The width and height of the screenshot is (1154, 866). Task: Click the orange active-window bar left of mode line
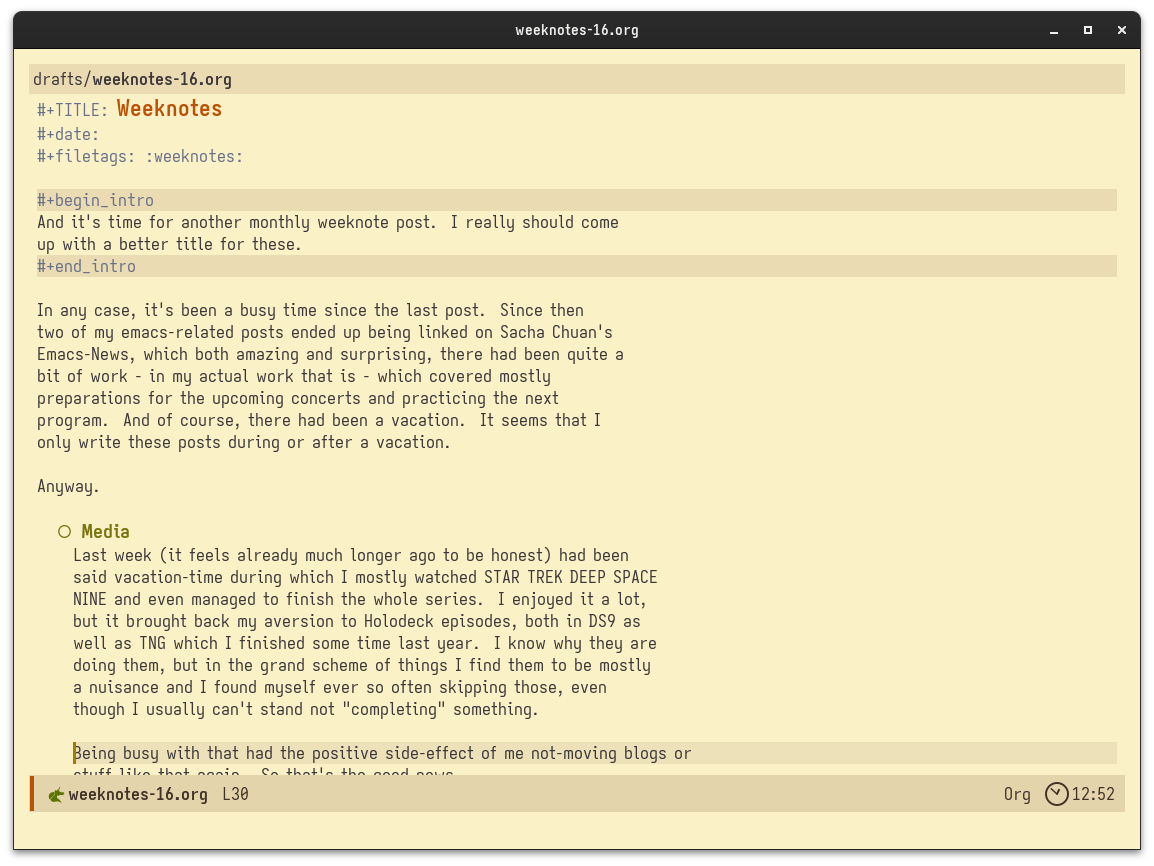(x=31, y=794)
